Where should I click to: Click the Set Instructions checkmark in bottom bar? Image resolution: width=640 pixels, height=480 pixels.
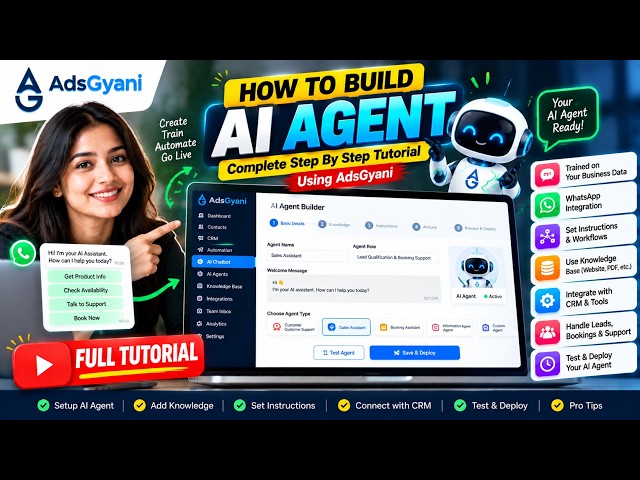tap(240, 405)
